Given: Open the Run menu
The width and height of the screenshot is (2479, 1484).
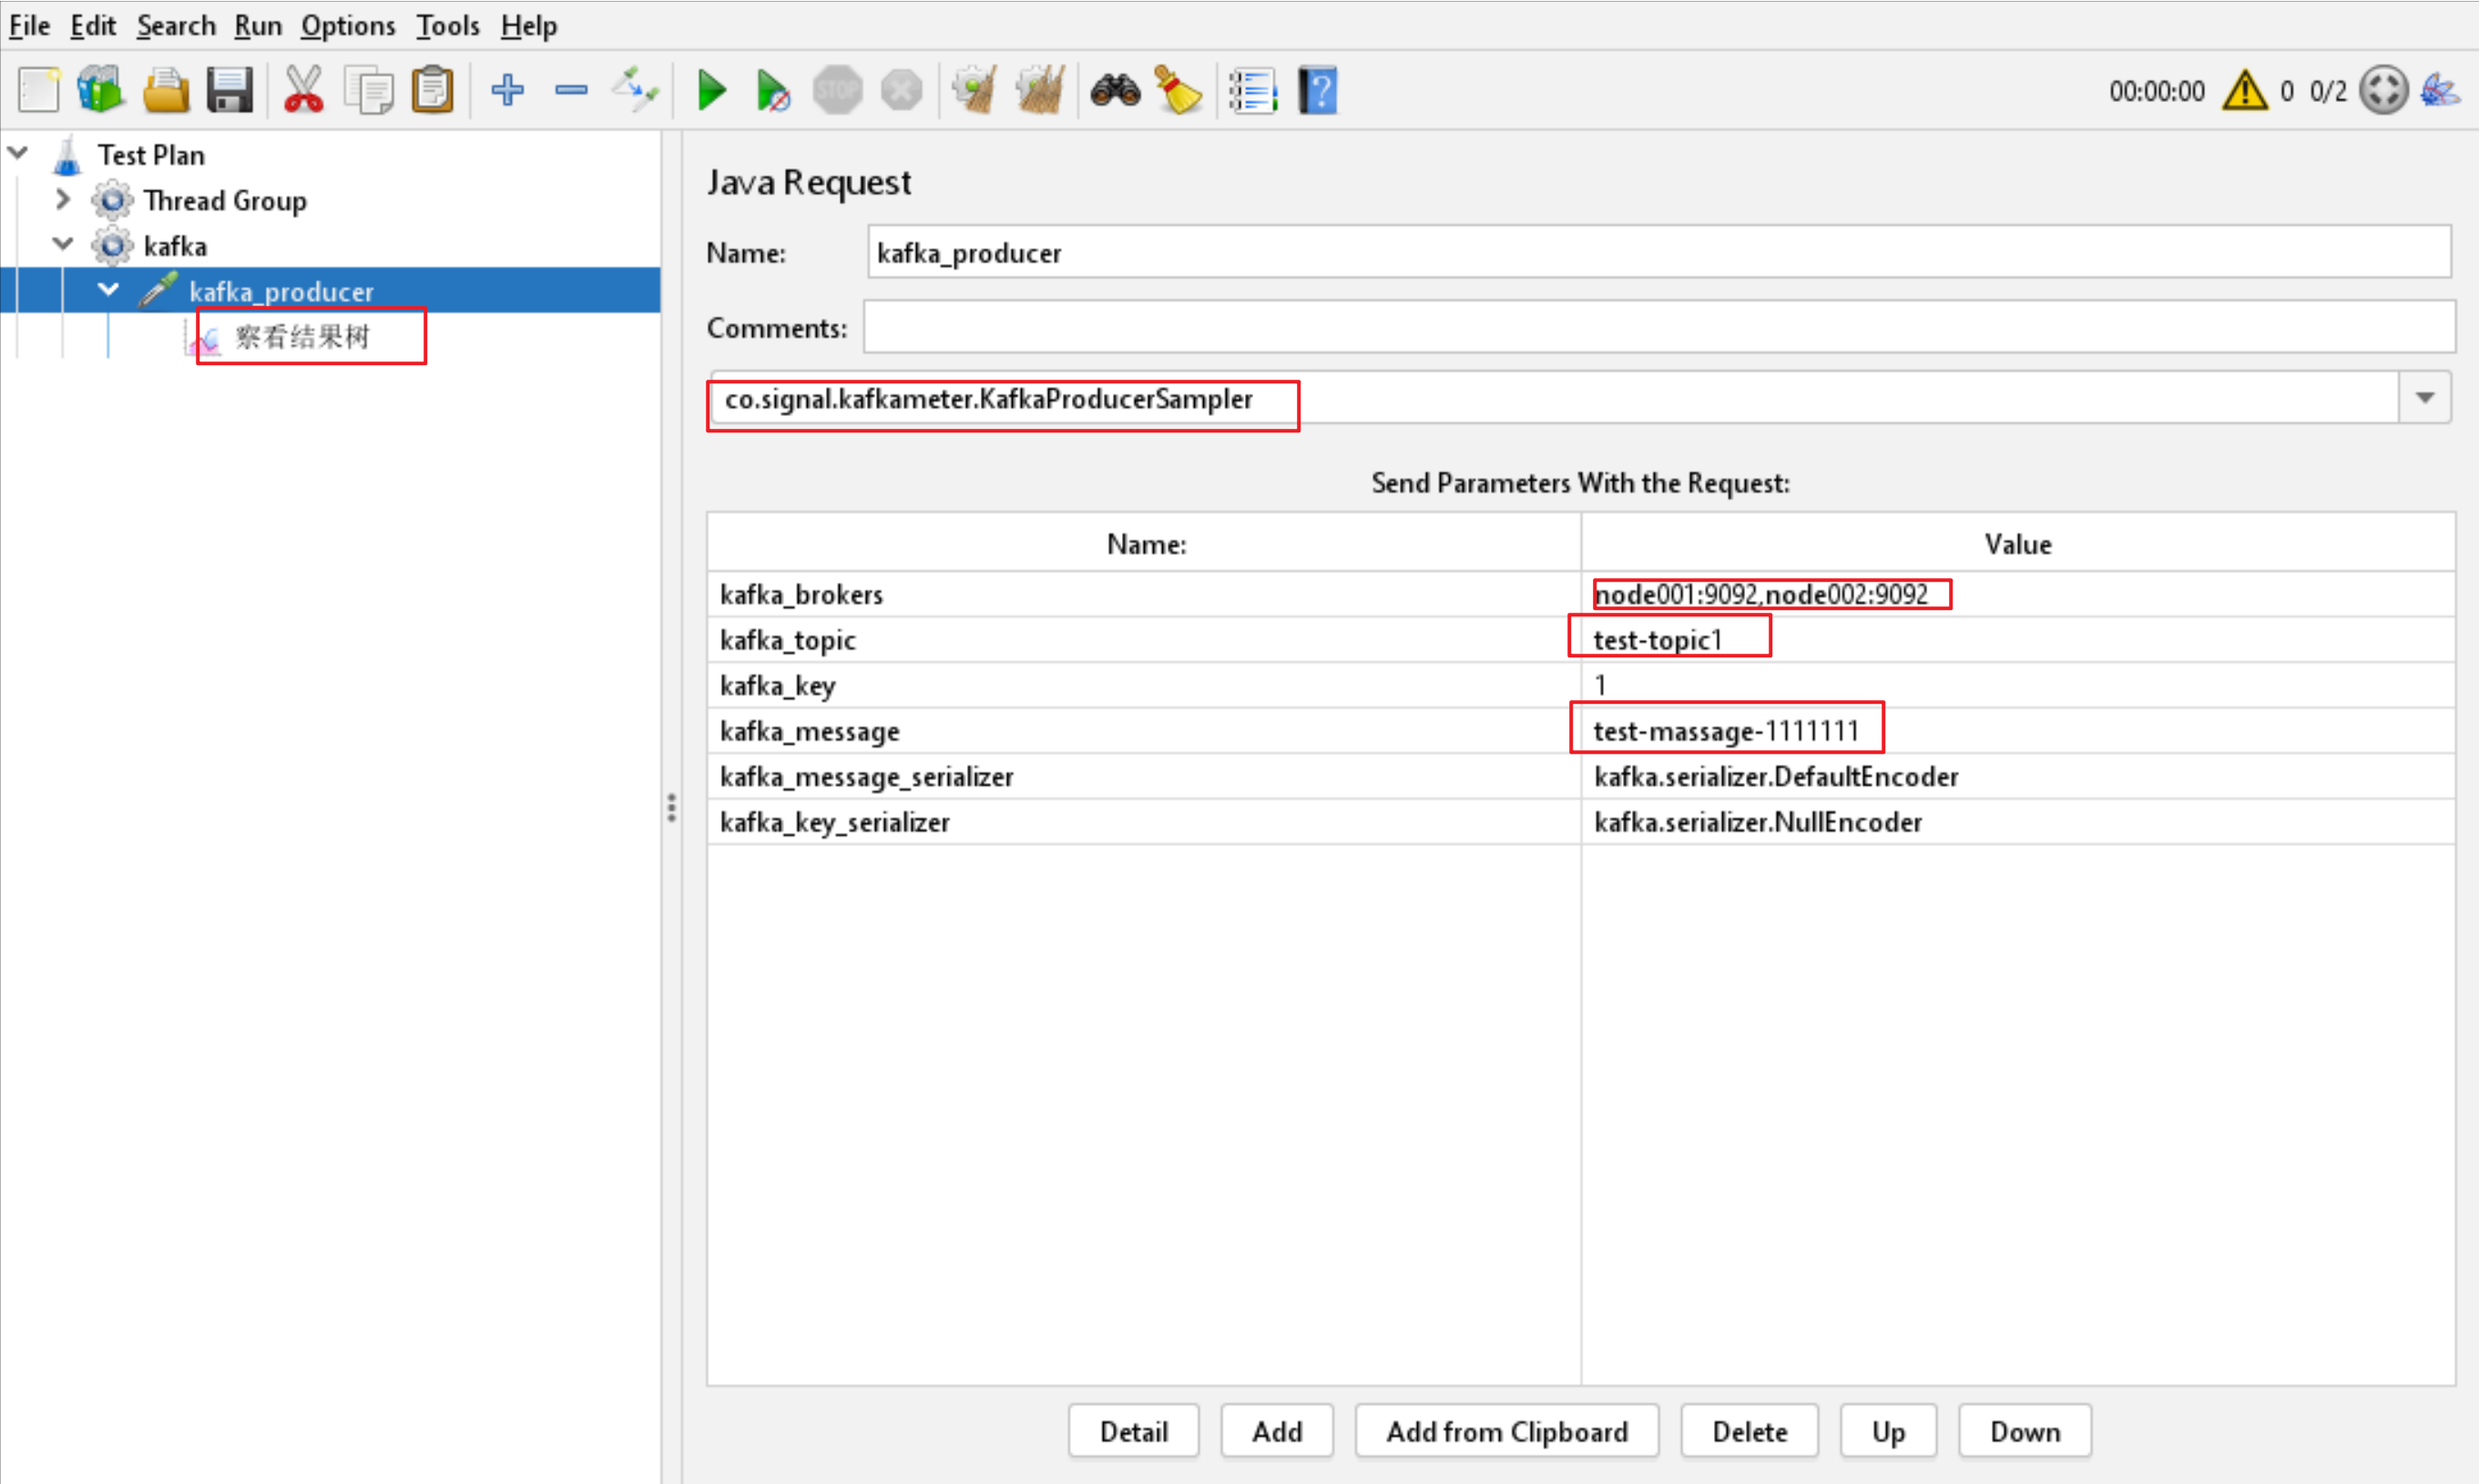Looking at the screenshot, I should 257,25.
